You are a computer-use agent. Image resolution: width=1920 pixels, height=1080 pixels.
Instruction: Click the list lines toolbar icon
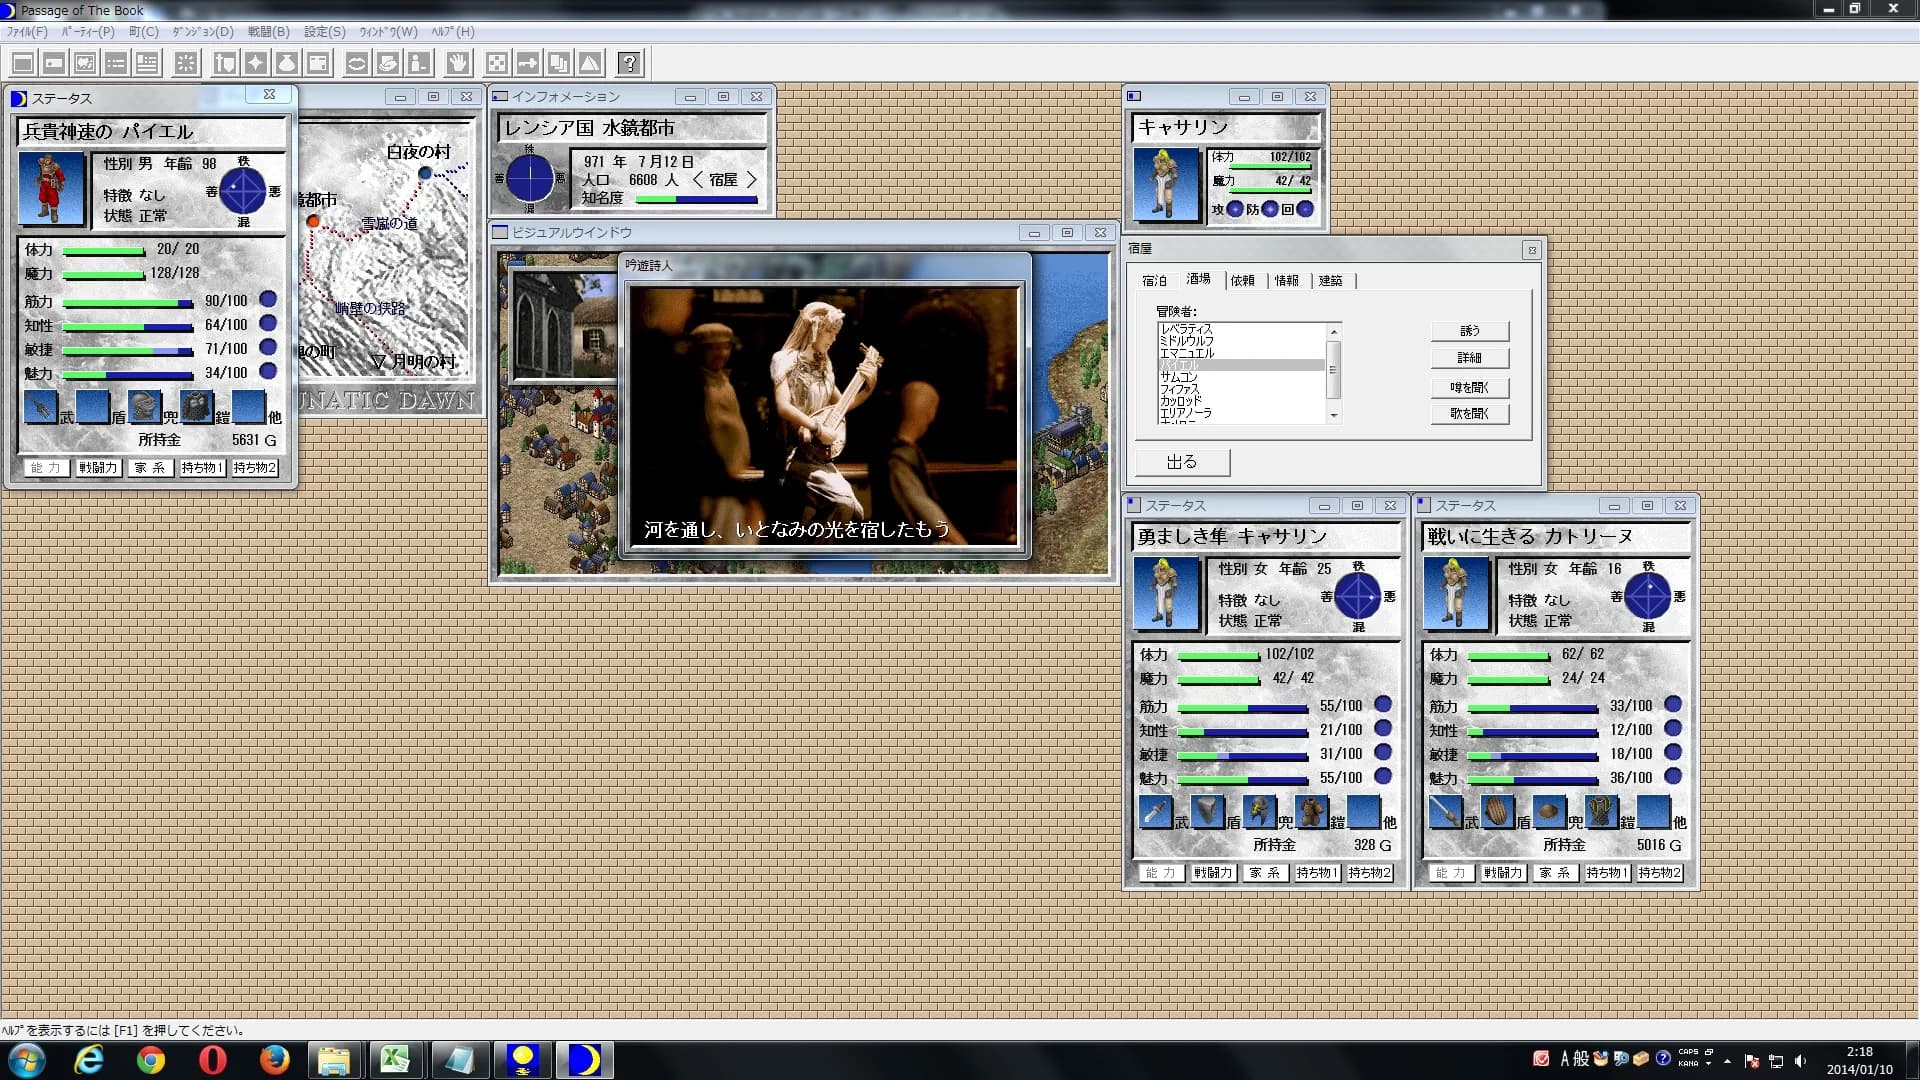(116, 64)
